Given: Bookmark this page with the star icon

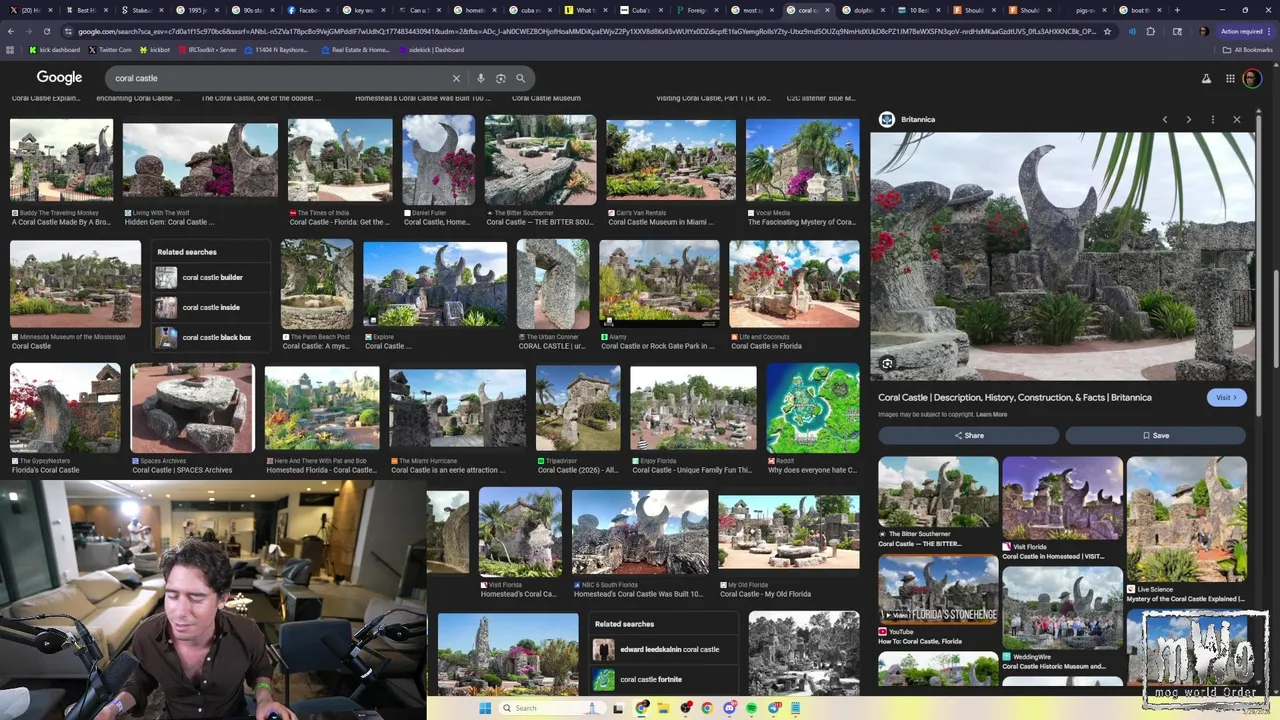Looking at the screenshot, I should (1107, 31).
